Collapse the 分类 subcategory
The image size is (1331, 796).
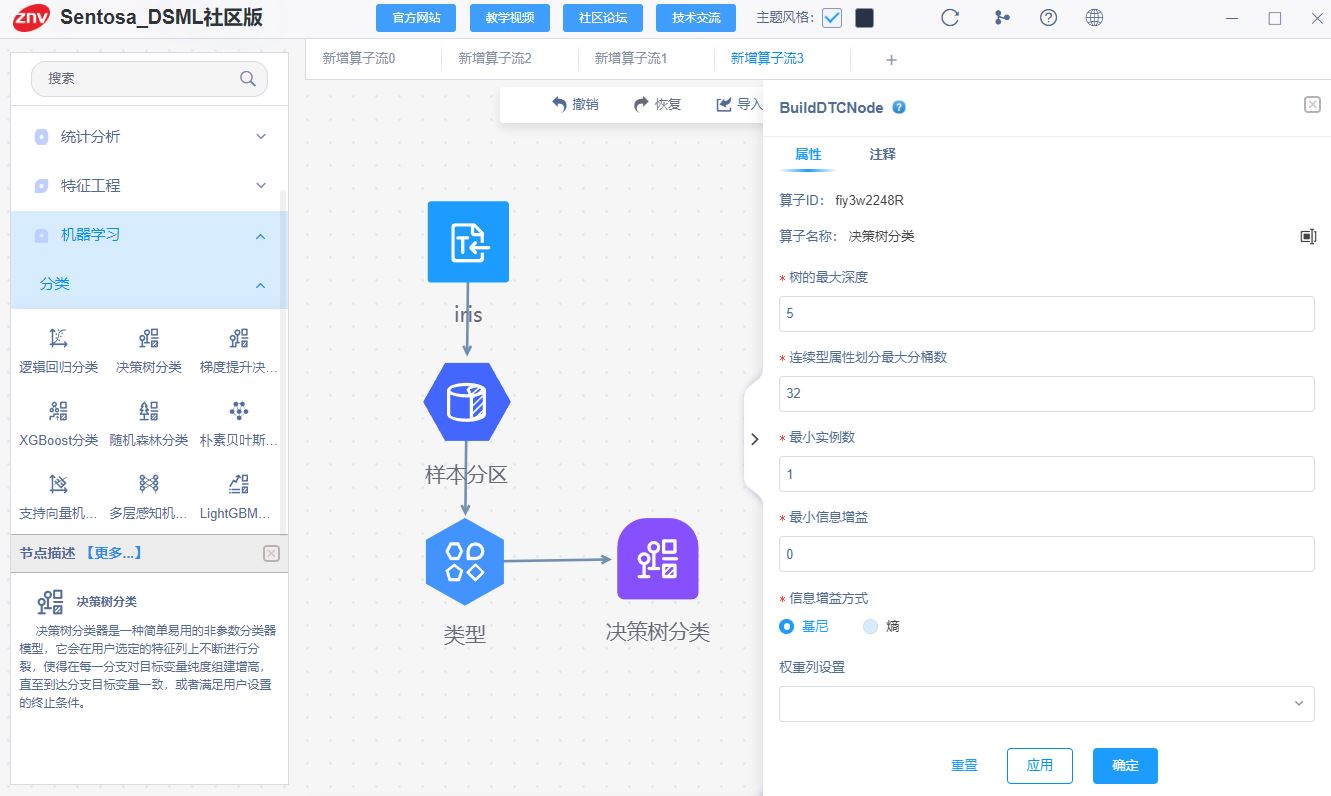[x=149, y=284]
